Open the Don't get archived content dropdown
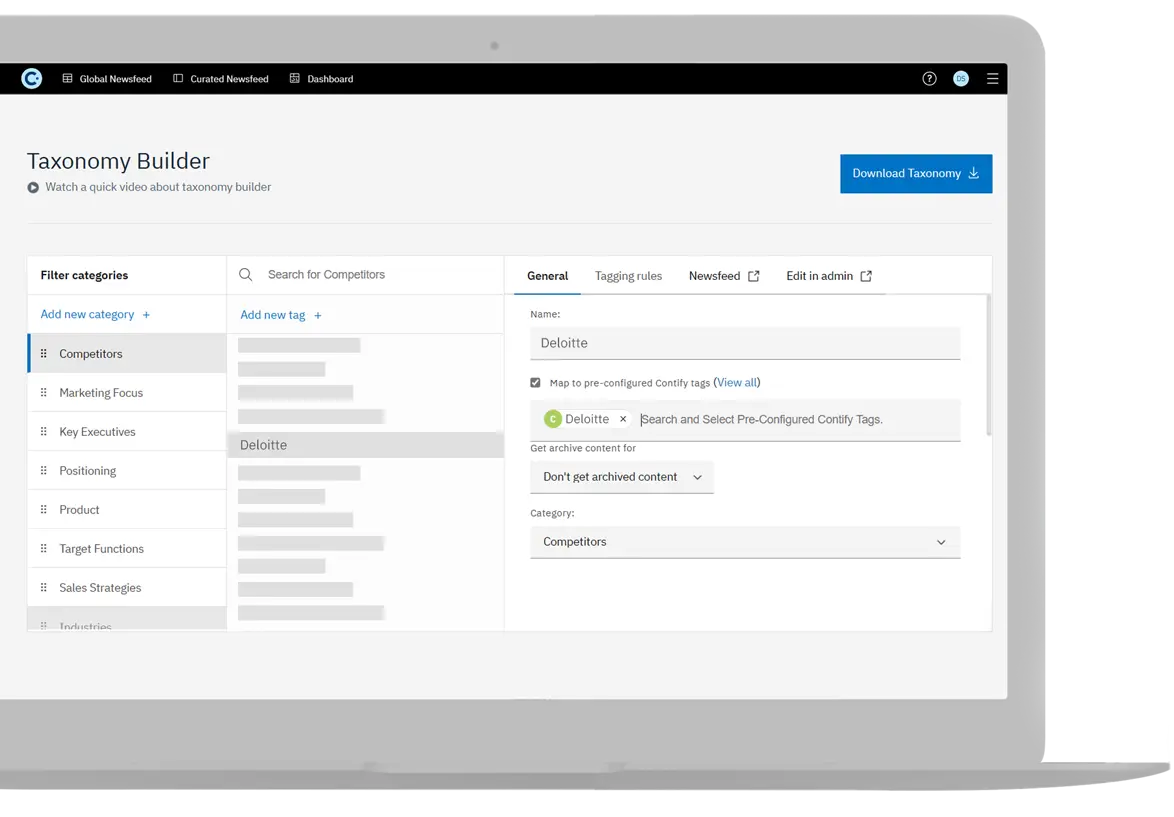Viewport: 1174px width, 817px height. click(x=621, y=477)
